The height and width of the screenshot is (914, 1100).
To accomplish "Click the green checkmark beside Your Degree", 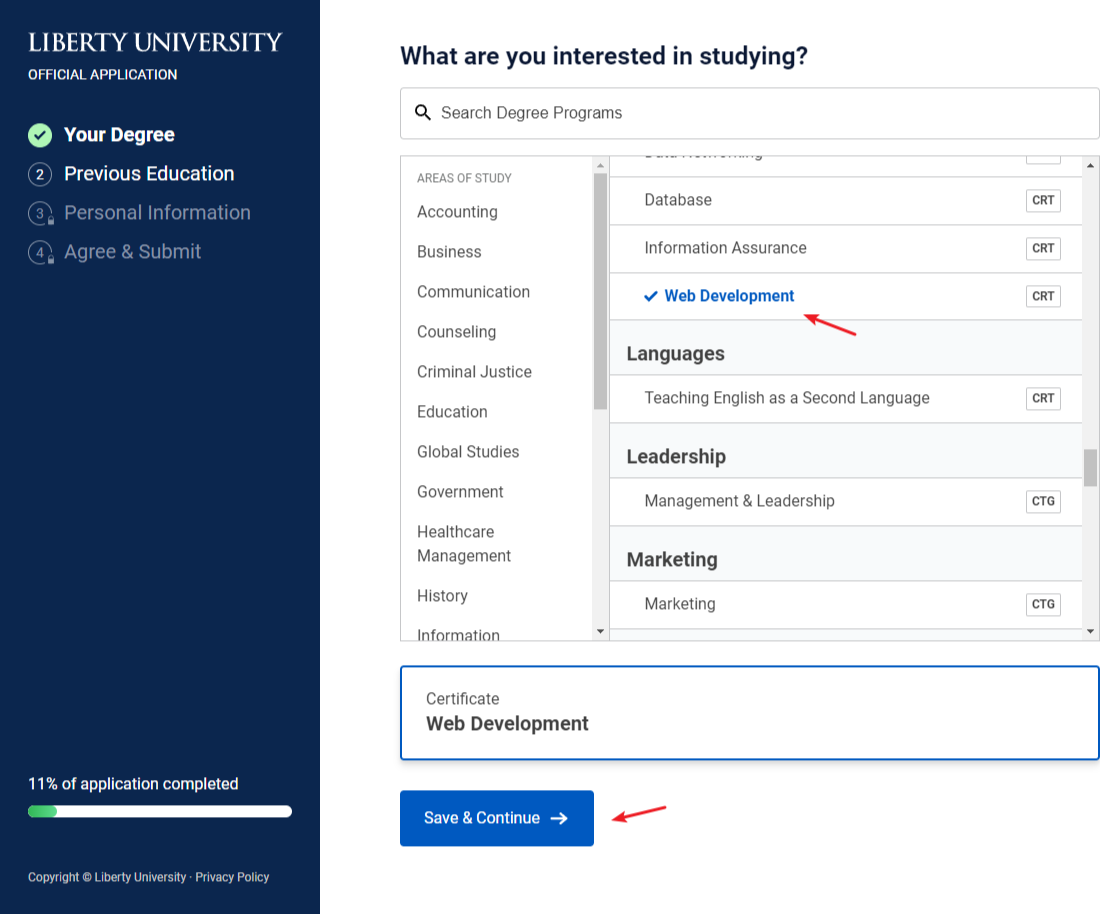I will click(40, 135).
